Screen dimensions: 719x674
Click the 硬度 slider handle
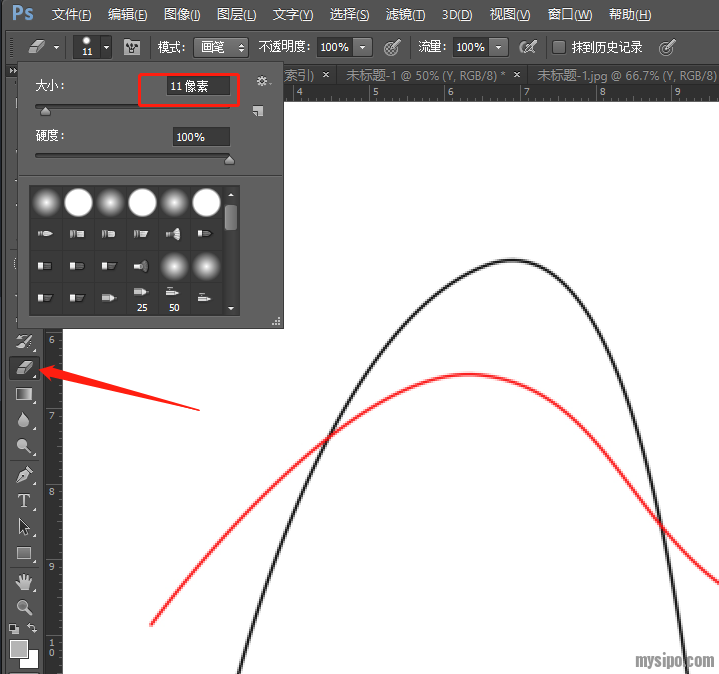pos(229,159)
